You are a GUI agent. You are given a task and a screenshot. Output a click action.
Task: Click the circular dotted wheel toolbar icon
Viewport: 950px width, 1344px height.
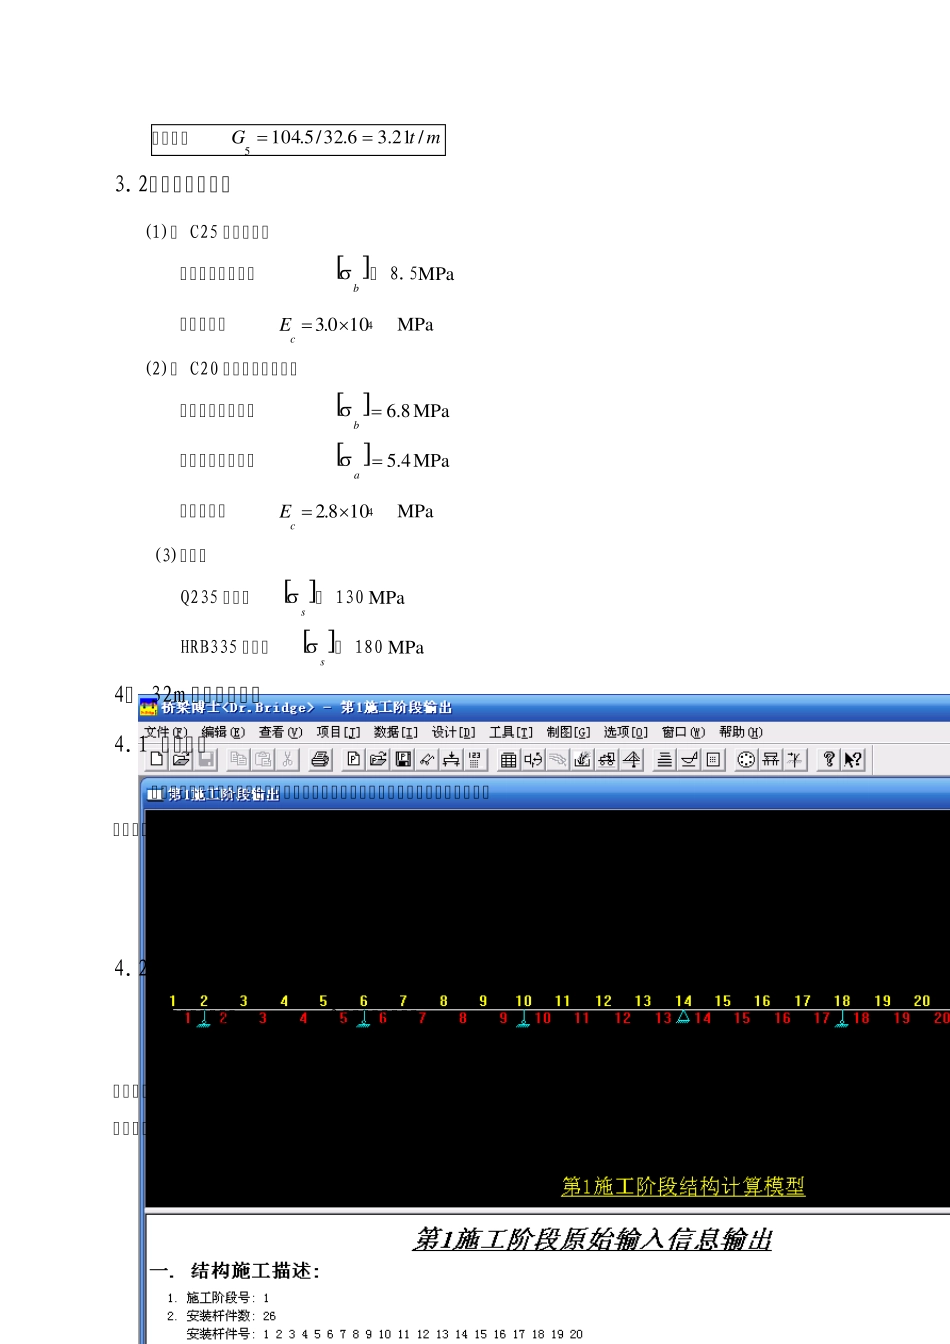[746, 760]
